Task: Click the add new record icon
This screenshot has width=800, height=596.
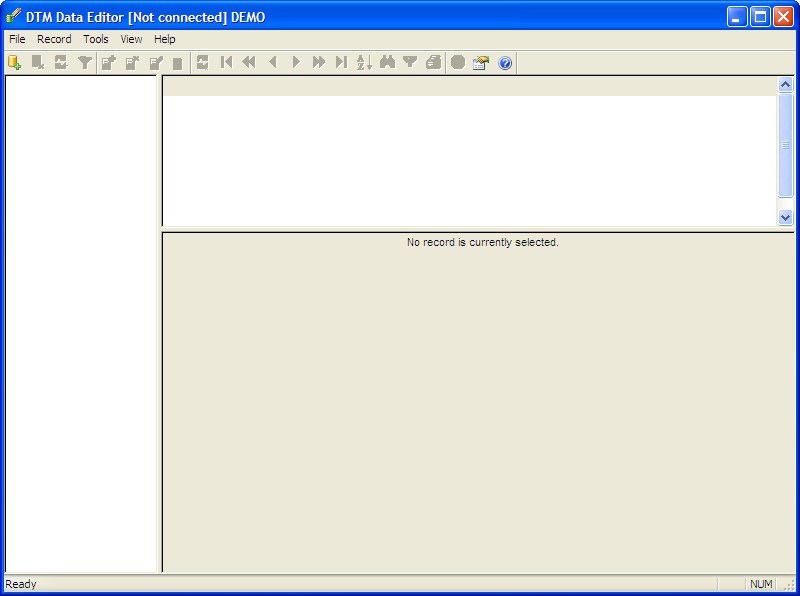Action: (108, 63)
